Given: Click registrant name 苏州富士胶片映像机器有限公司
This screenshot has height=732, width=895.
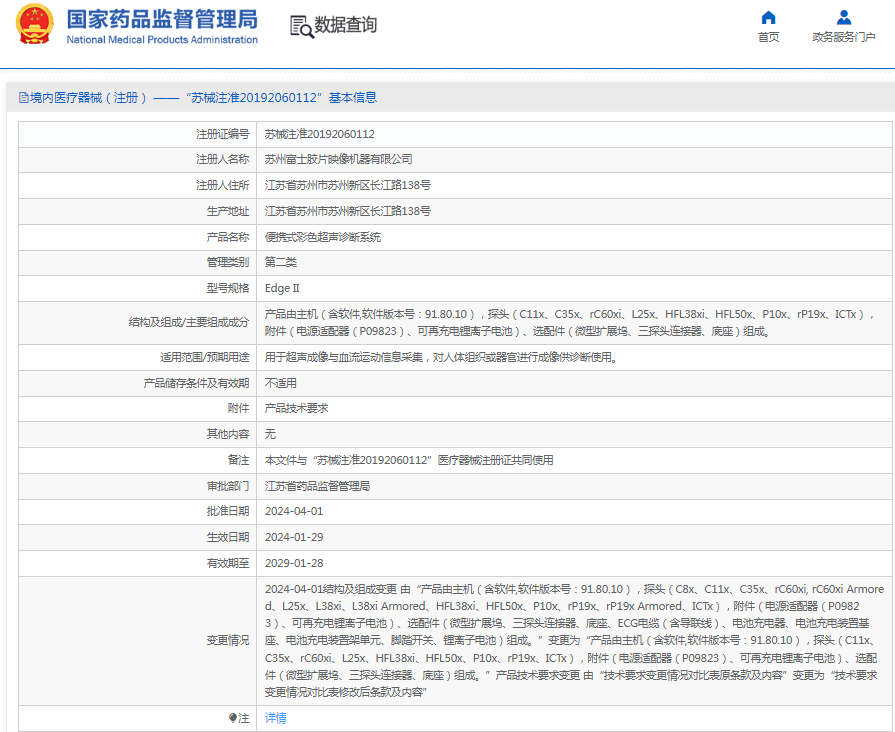Looking at the screenshot, I should tap(338, 159).
